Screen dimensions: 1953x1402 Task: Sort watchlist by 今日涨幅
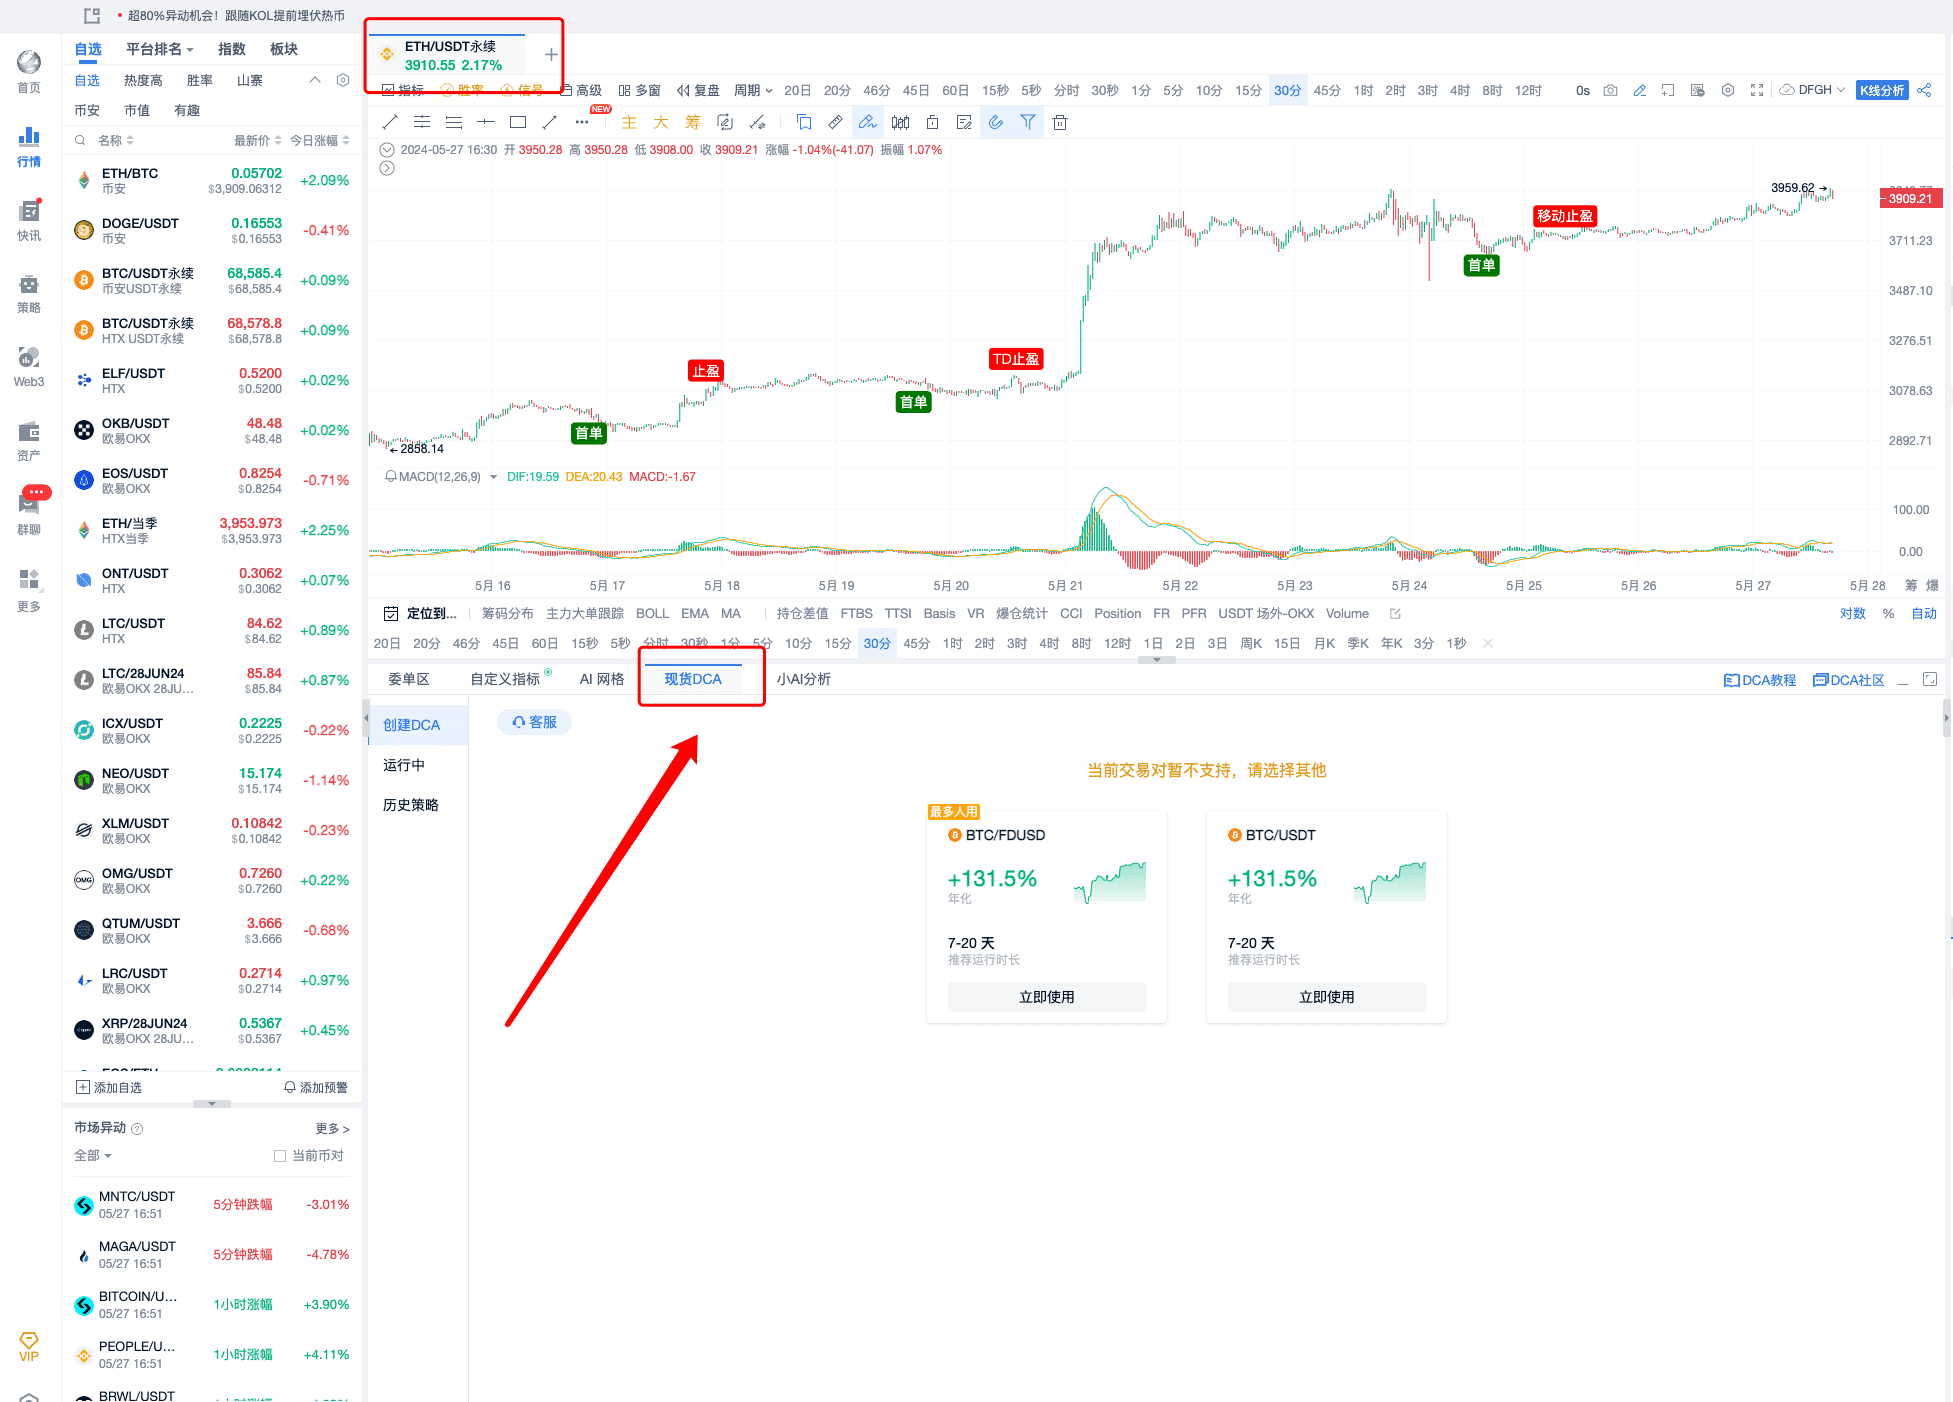[320, 140]
